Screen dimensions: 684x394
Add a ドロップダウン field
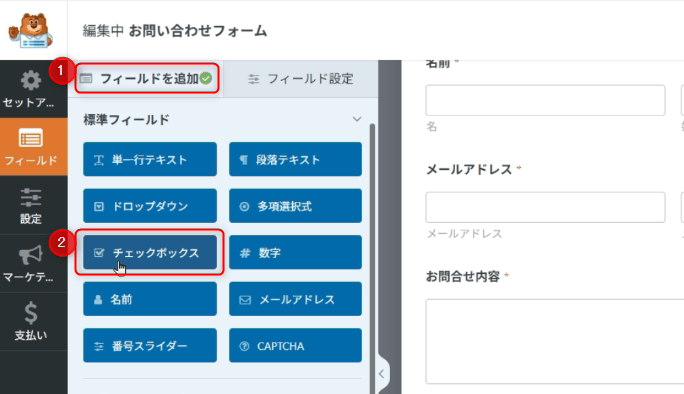150,206
